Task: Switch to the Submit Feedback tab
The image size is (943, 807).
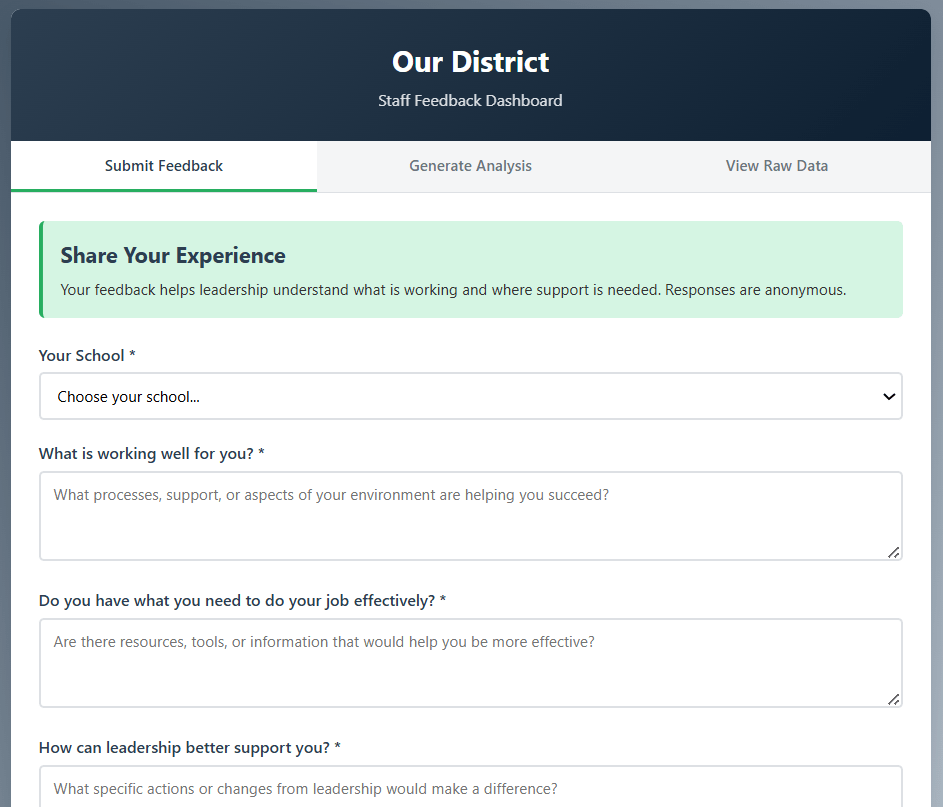Action: pos(164,166)
